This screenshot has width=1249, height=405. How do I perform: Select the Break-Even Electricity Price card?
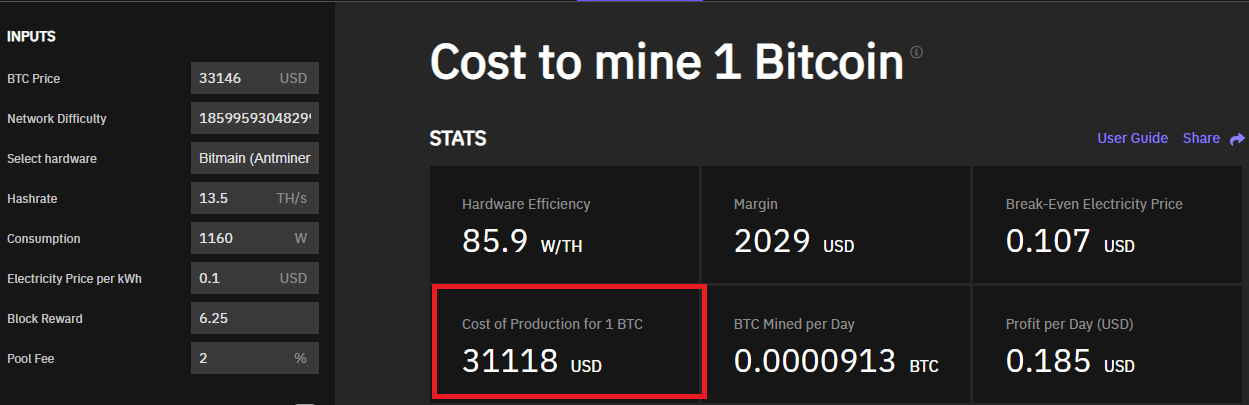coord(1108,224)
